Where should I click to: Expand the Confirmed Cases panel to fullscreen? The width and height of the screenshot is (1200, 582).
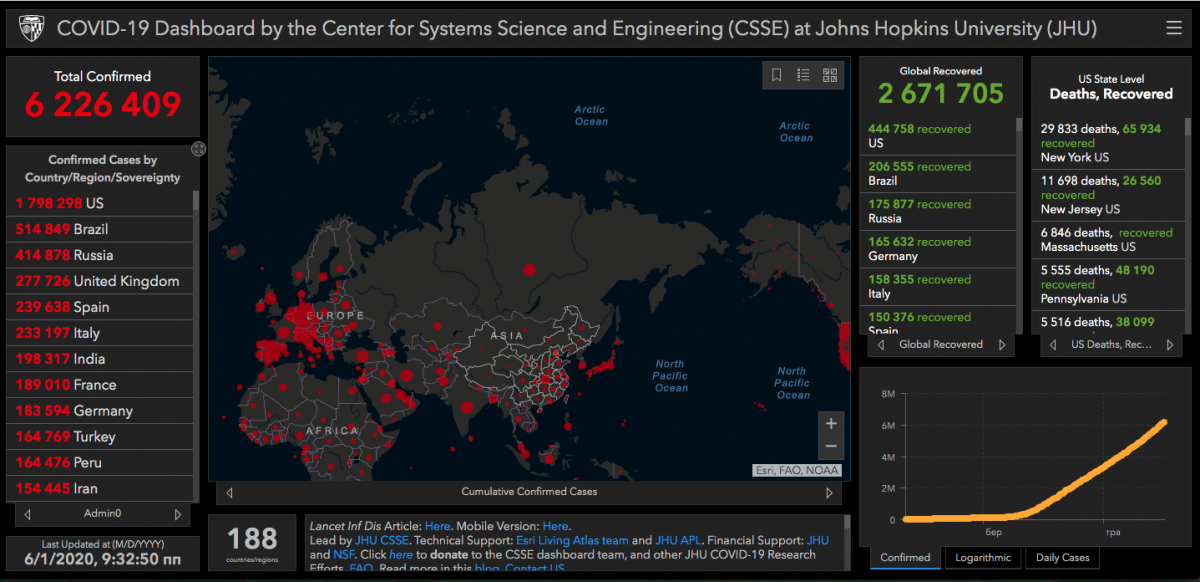[198, 149]
